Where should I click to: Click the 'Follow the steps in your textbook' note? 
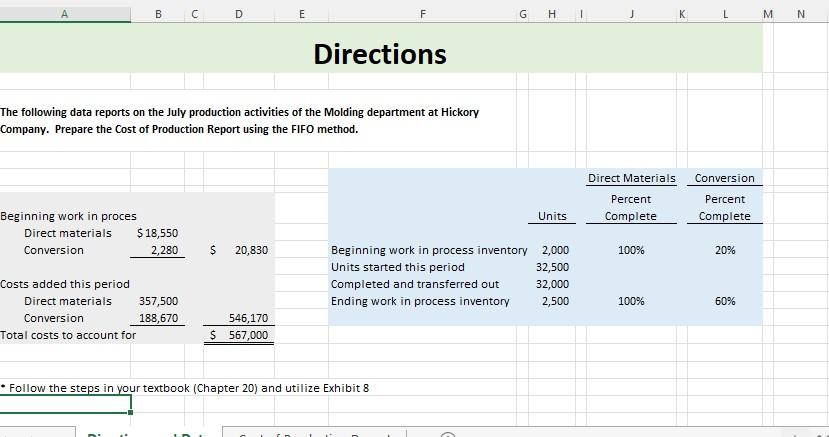185,388
